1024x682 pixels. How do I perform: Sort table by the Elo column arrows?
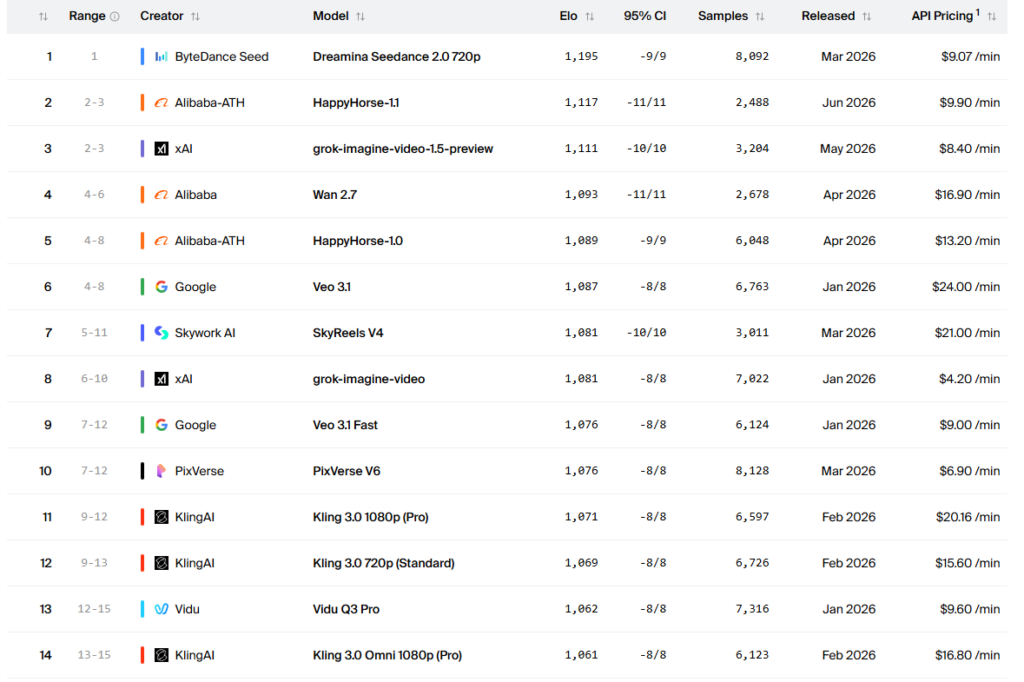pos(590,17)
